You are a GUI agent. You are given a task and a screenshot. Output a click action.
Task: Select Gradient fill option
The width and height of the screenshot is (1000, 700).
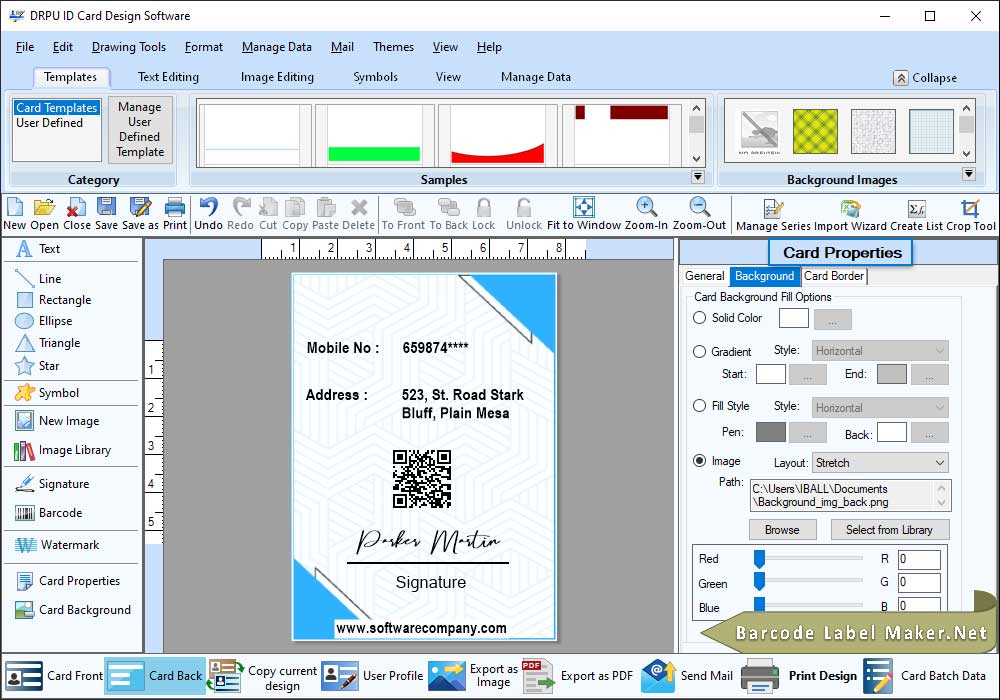pos(700,351)
